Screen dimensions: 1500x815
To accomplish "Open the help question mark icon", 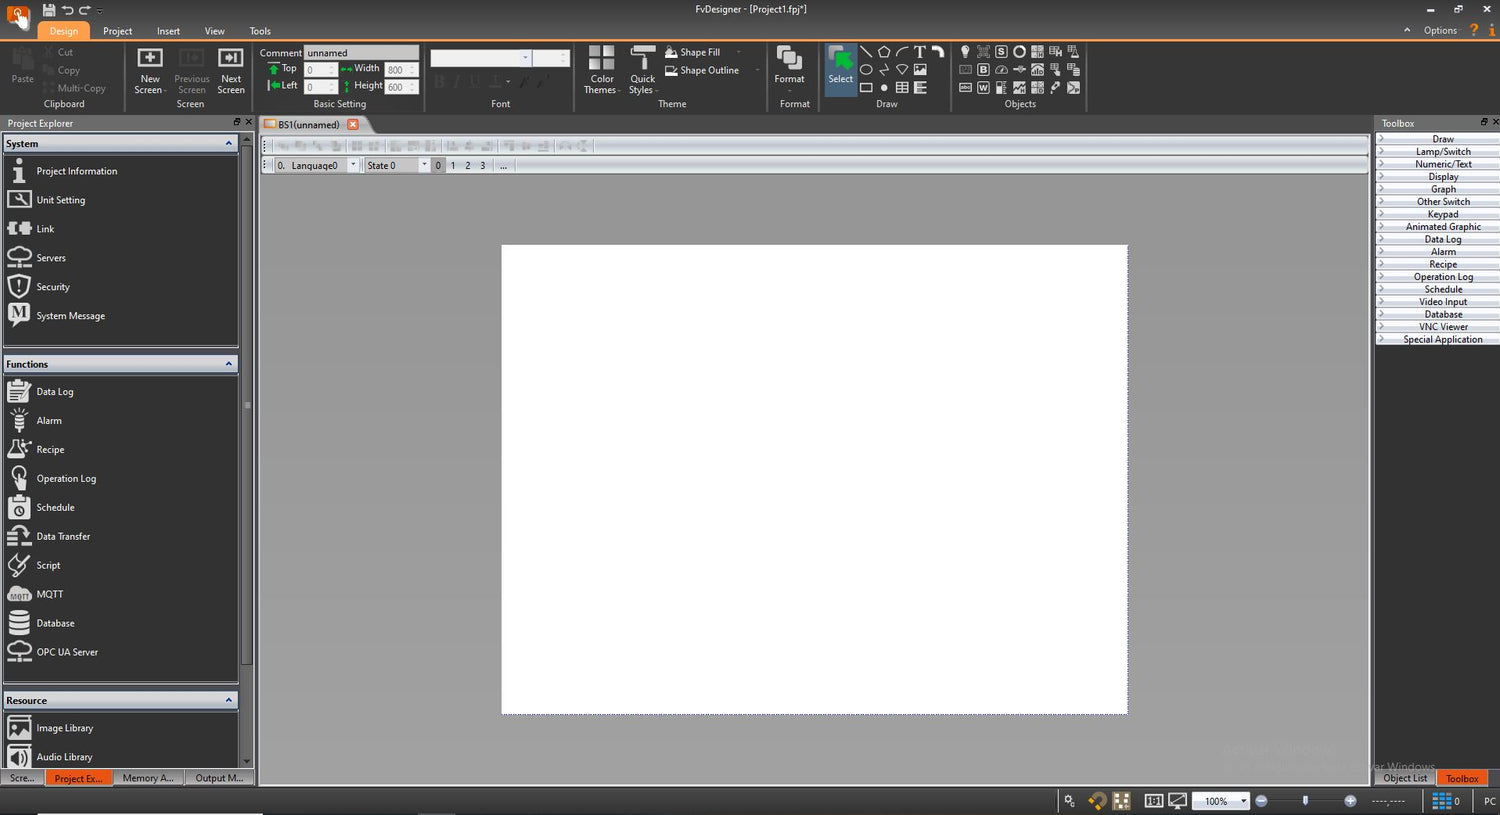I will [1473, 30].
